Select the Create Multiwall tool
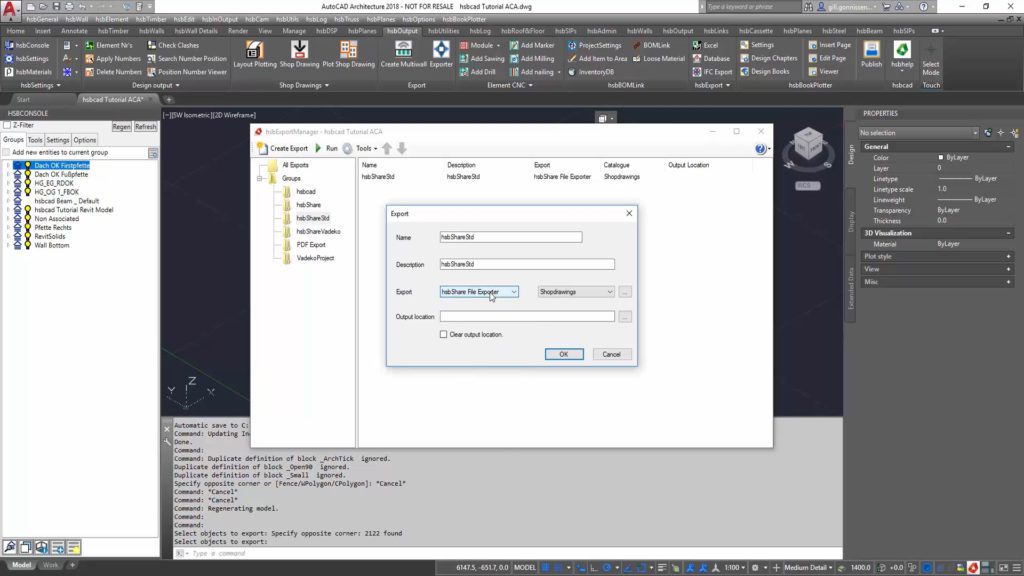Screen dimensions: 1024x576 [x=403, y=54]
